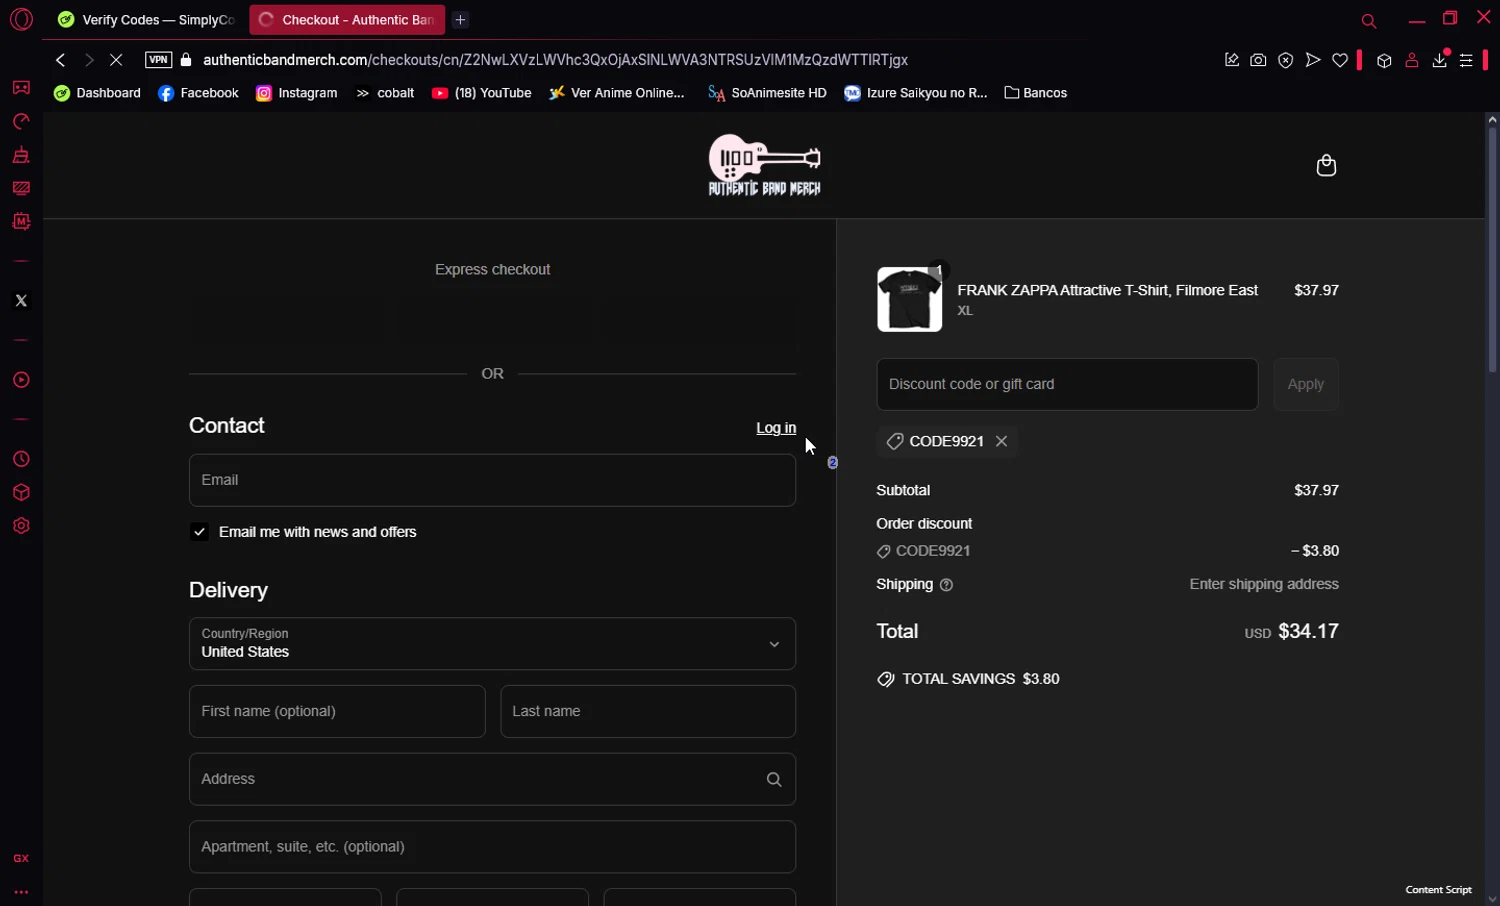Stop loading the page

click(116, 60)
